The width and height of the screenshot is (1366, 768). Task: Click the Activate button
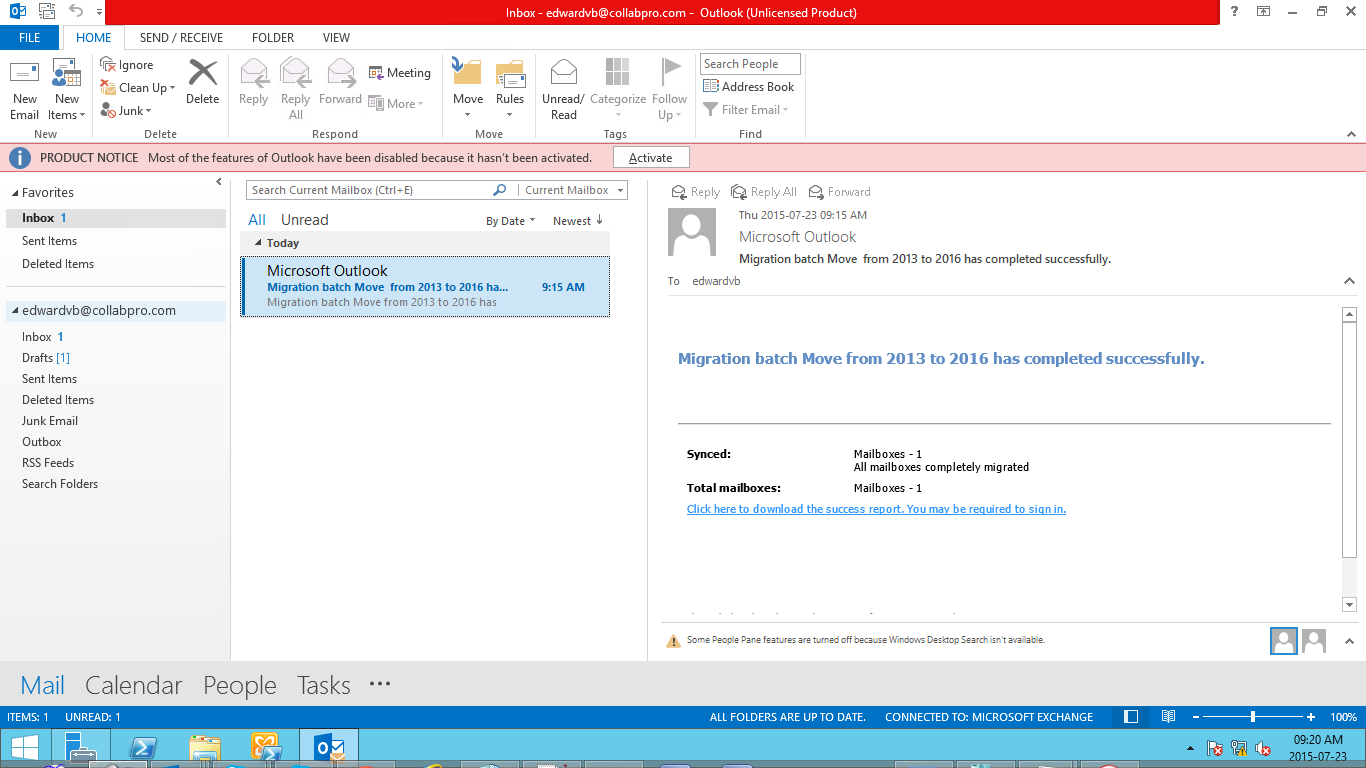point(651,158)
